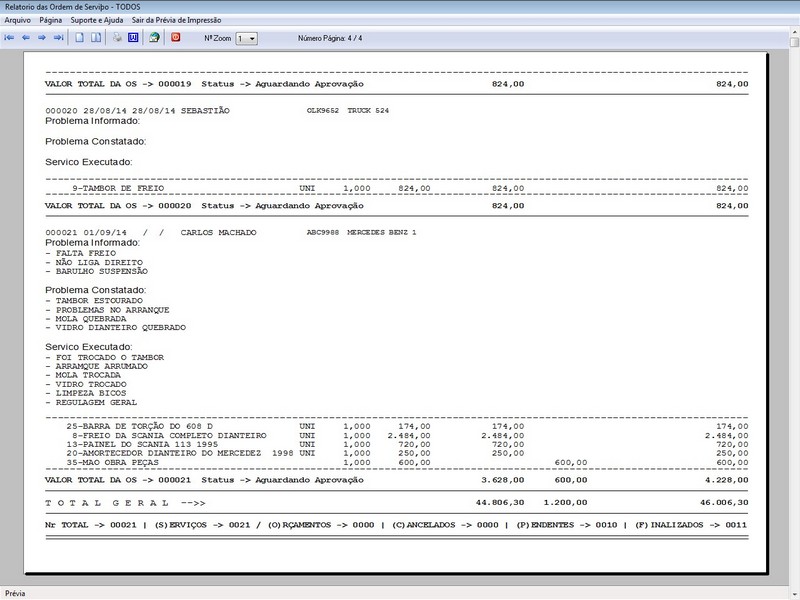Jump to the last page
The width and height of the screenshot is (800, 600).
[x=58, y=38]
